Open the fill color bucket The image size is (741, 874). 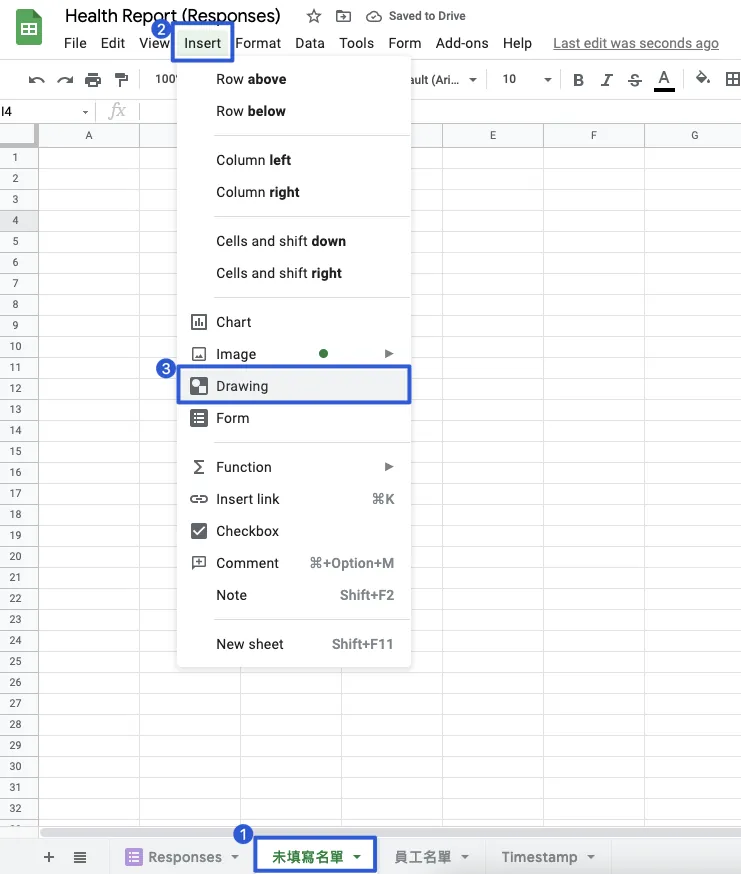702,79
